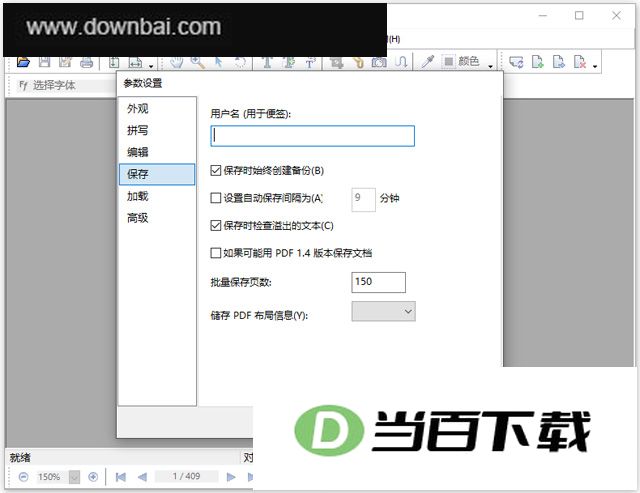Viewport: 640px width, 493px height.
Task: Select the 加载 settings category
Action: click(x=157, y=196)
